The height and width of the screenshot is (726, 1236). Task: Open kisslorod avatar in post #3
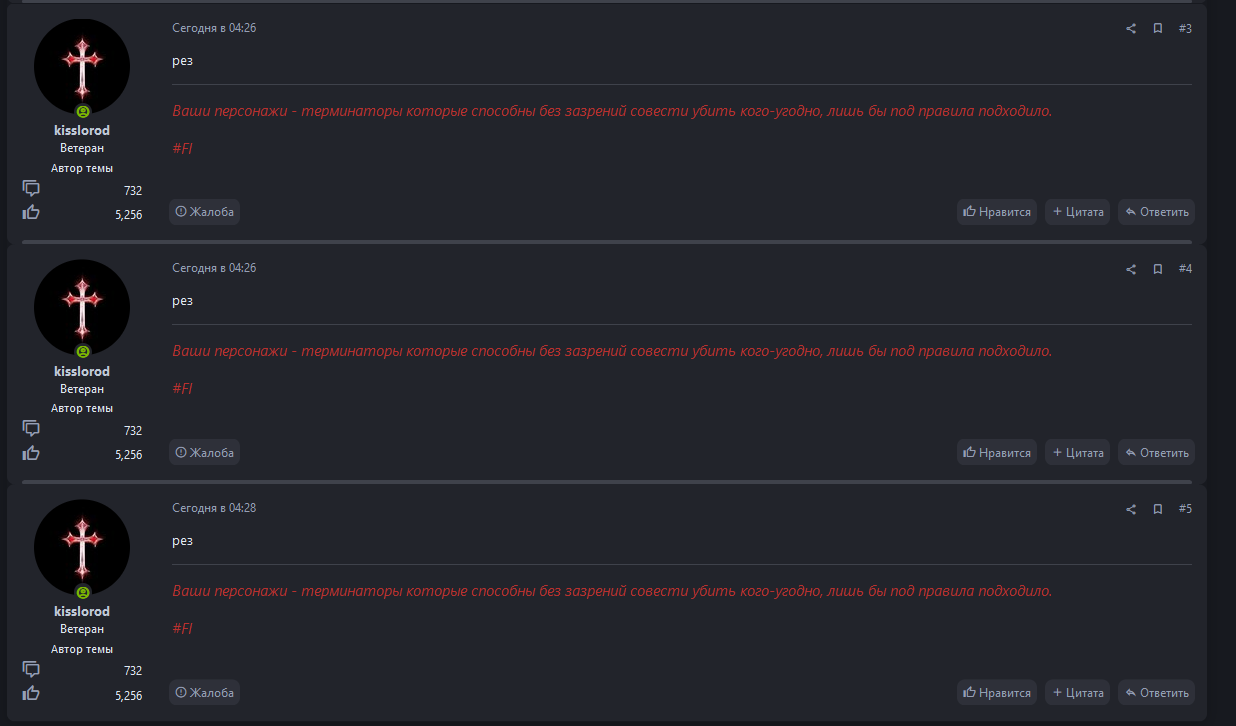click(82, 66)
